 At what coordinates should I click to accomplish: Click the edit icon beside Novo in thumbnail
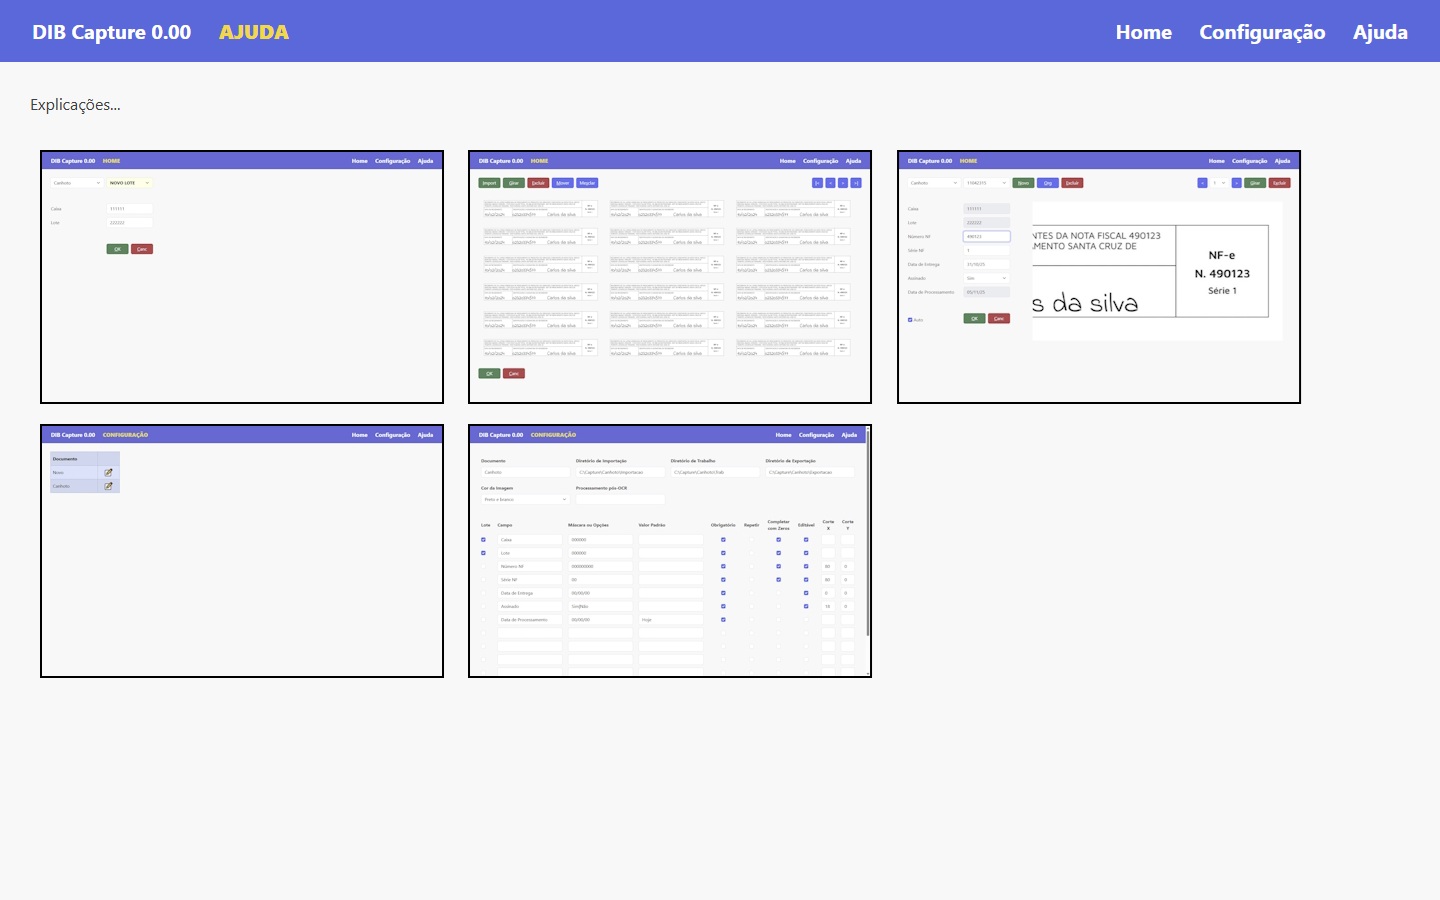point(108,472)
